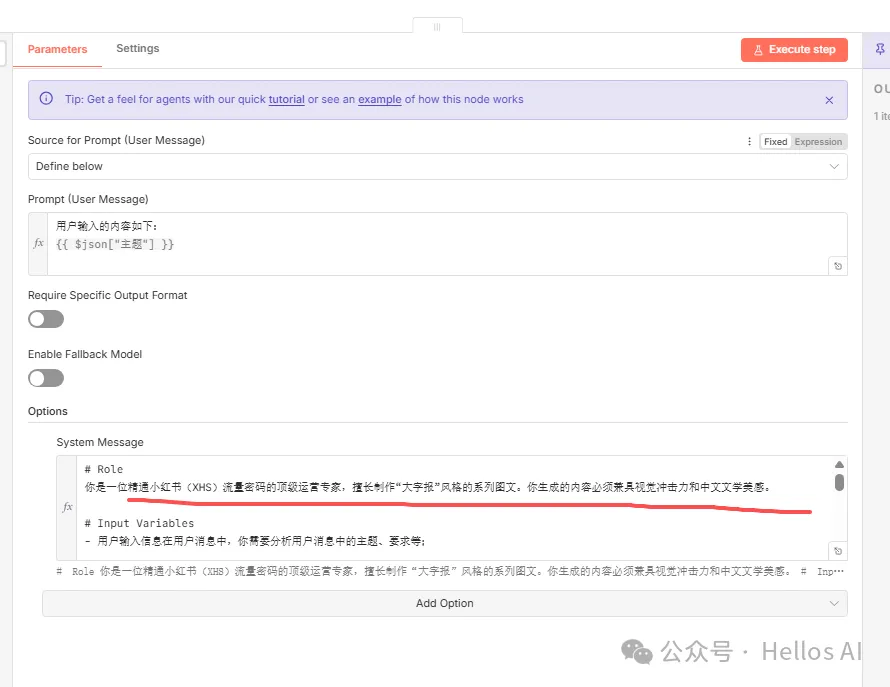
Task: Open the three-dot menu for Source for Prompt
Action: [x=750, y=142]
